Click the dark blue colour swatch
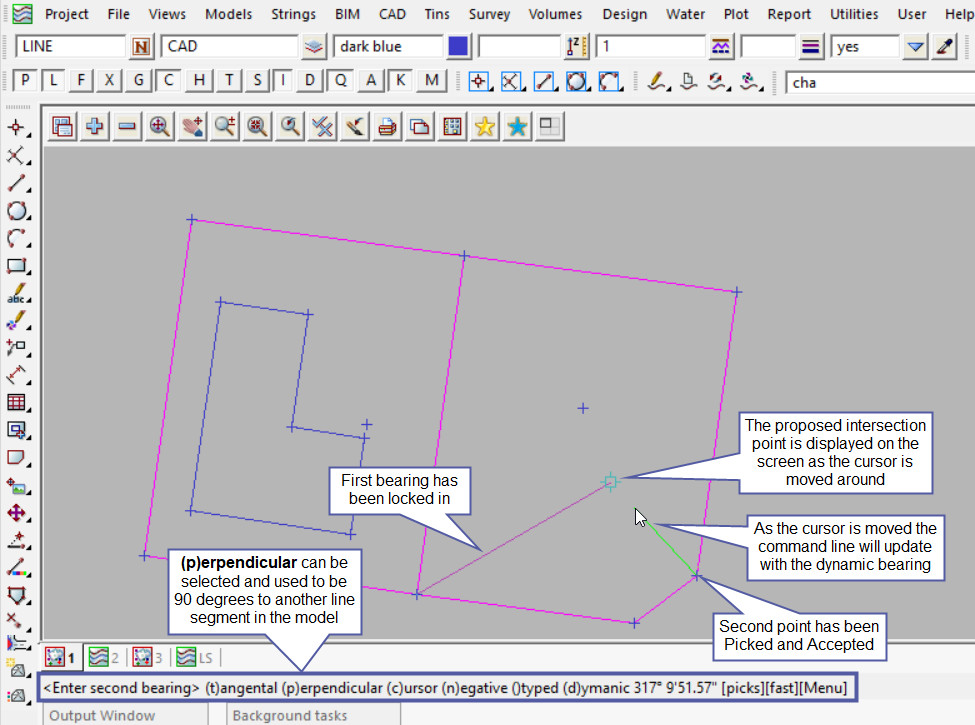This screenshot has width=975, height=725. coord(458,47)
